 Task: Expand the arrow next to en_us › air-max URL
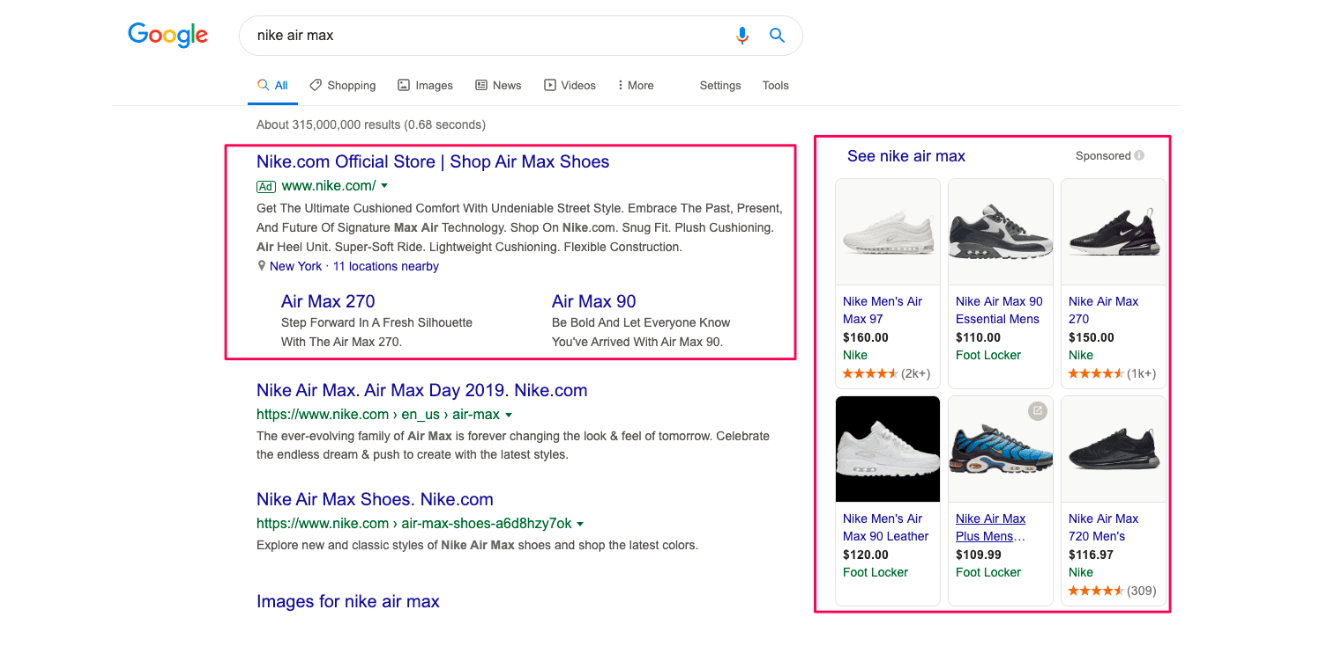[508, 415]
